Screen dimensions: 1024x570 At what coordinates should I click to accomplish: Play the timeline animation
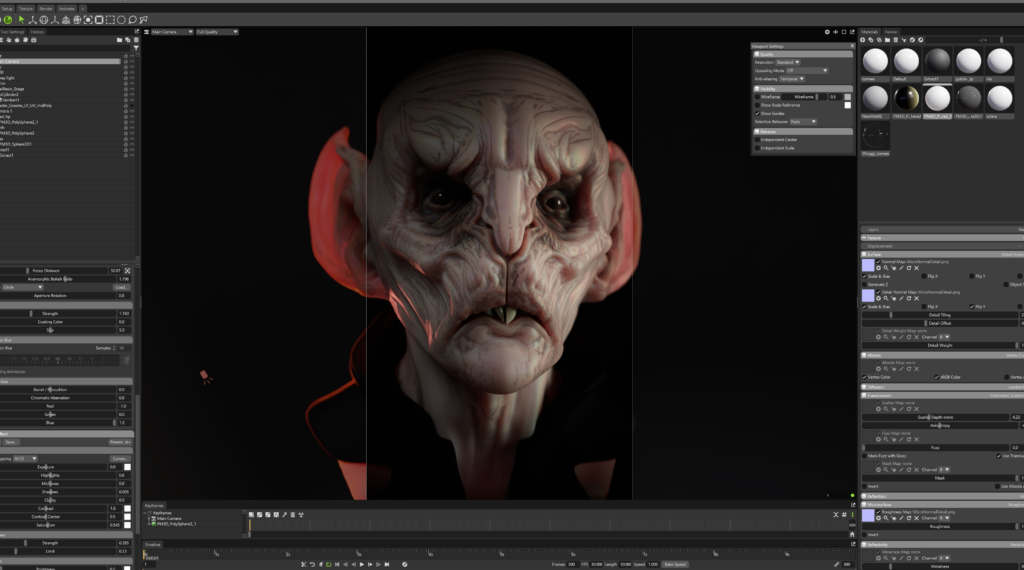(x=362, y=564)
